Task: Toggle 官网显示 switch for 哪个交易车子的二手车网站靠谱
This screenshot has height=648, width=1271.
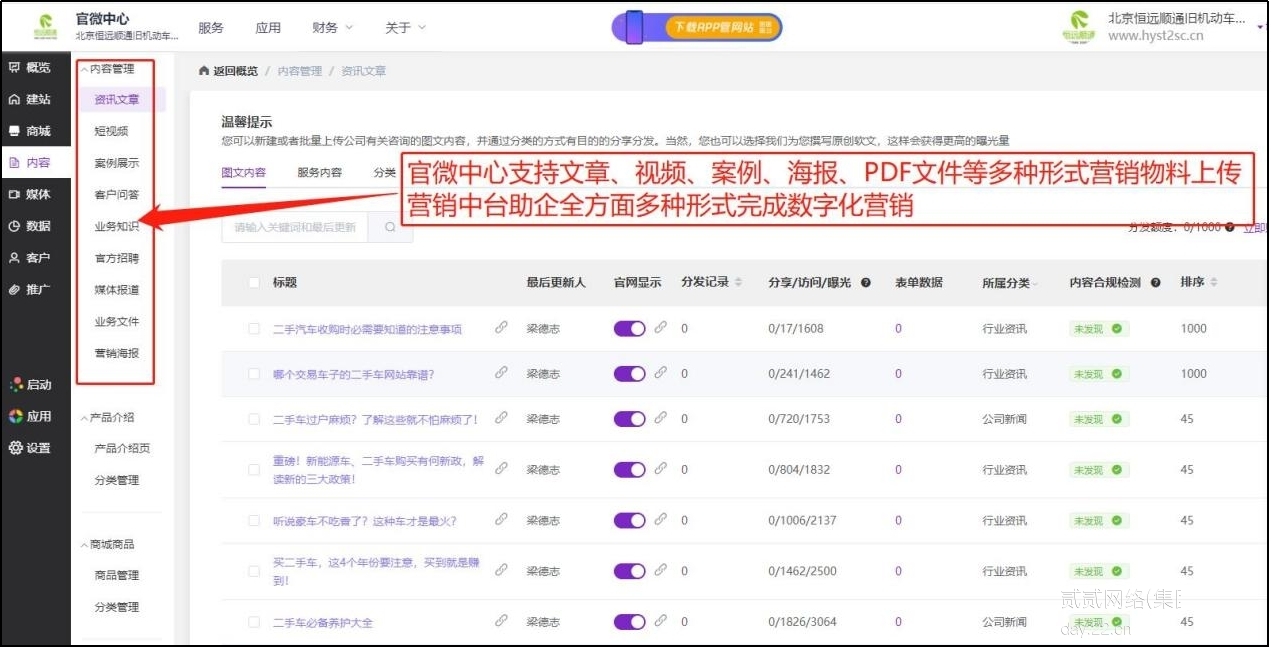Action: point(629,374)
